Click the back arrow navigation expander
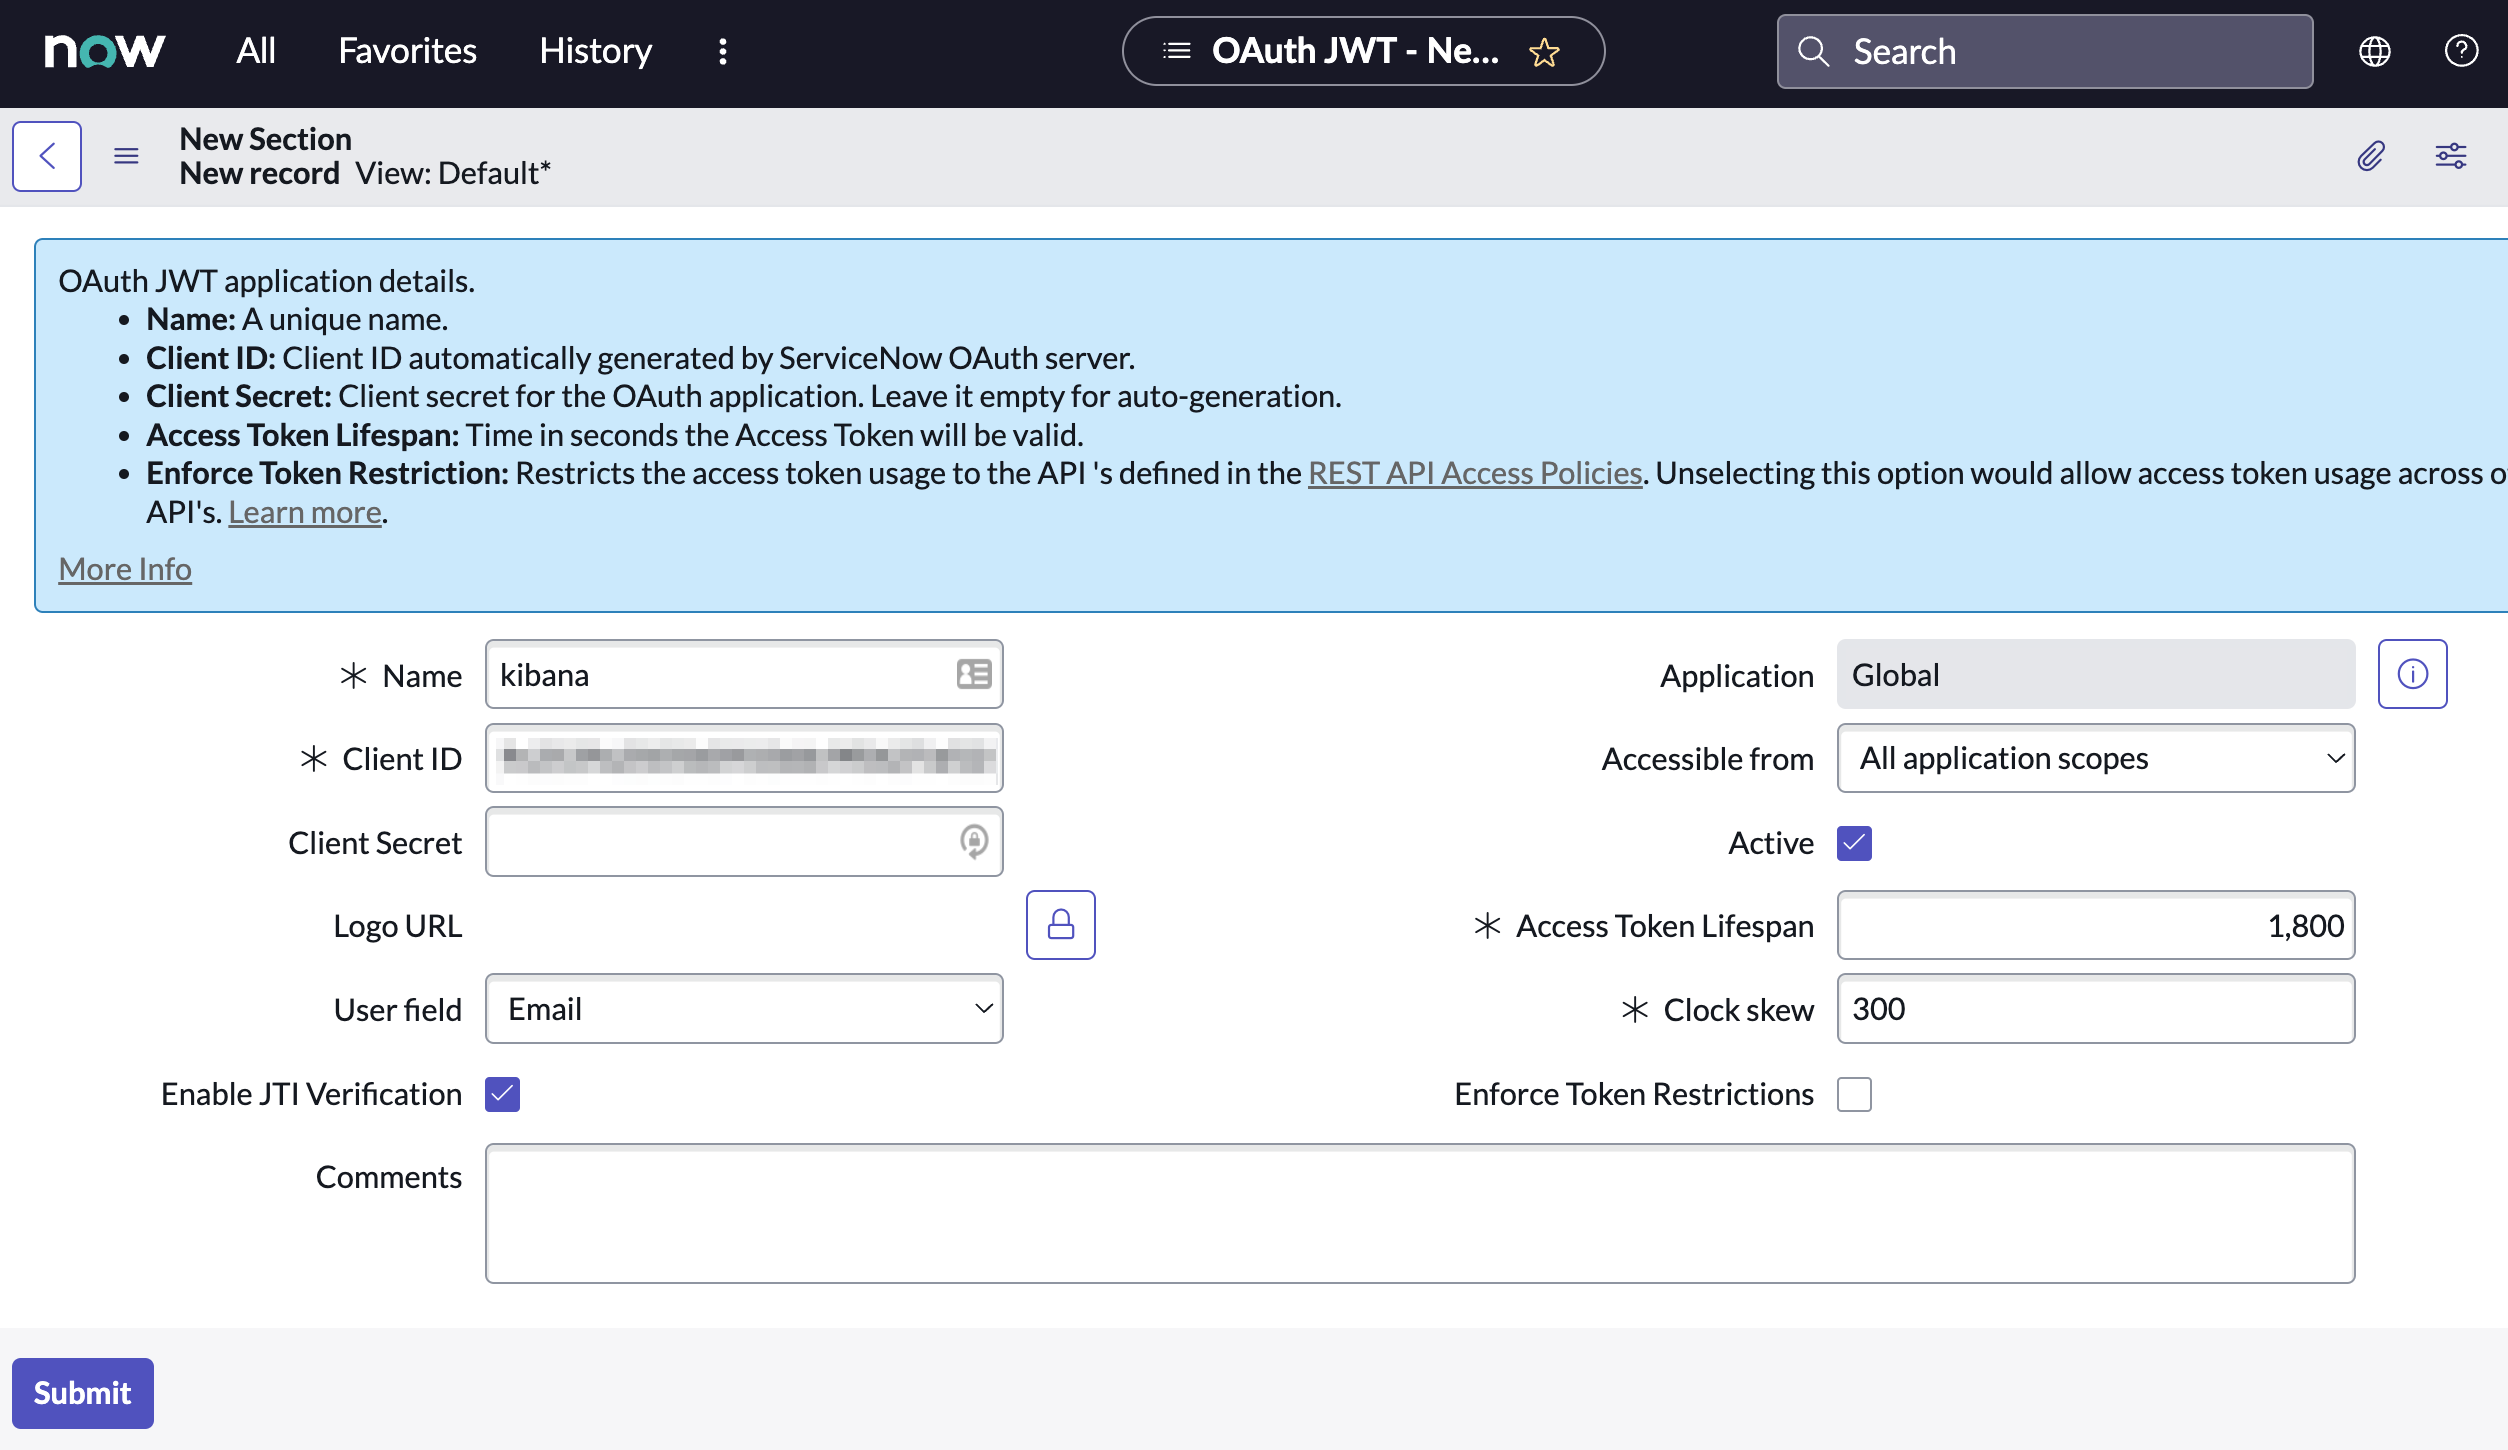The width and height of the screenshot is (2508, 1450). point(47,155)
